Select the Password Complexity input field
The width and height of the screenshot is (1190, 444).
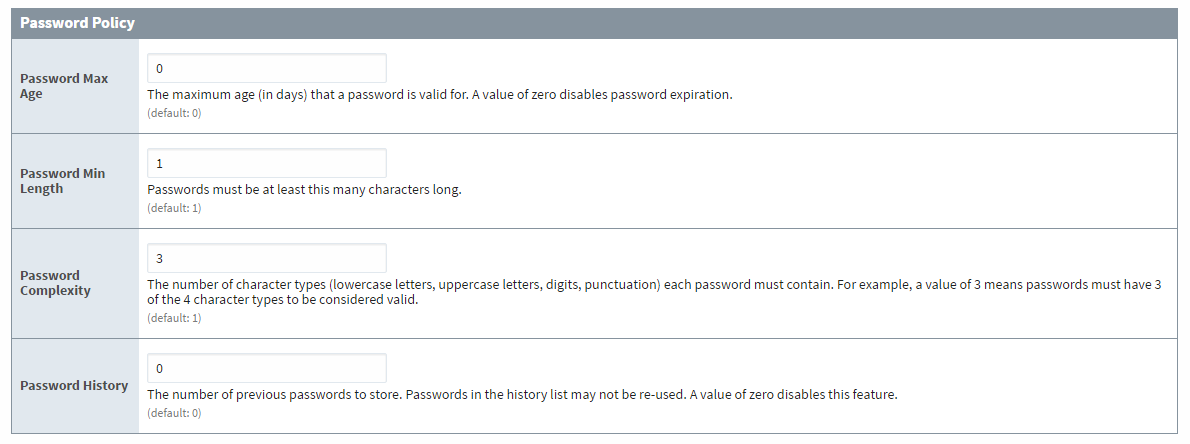click(x=266, y=258)
